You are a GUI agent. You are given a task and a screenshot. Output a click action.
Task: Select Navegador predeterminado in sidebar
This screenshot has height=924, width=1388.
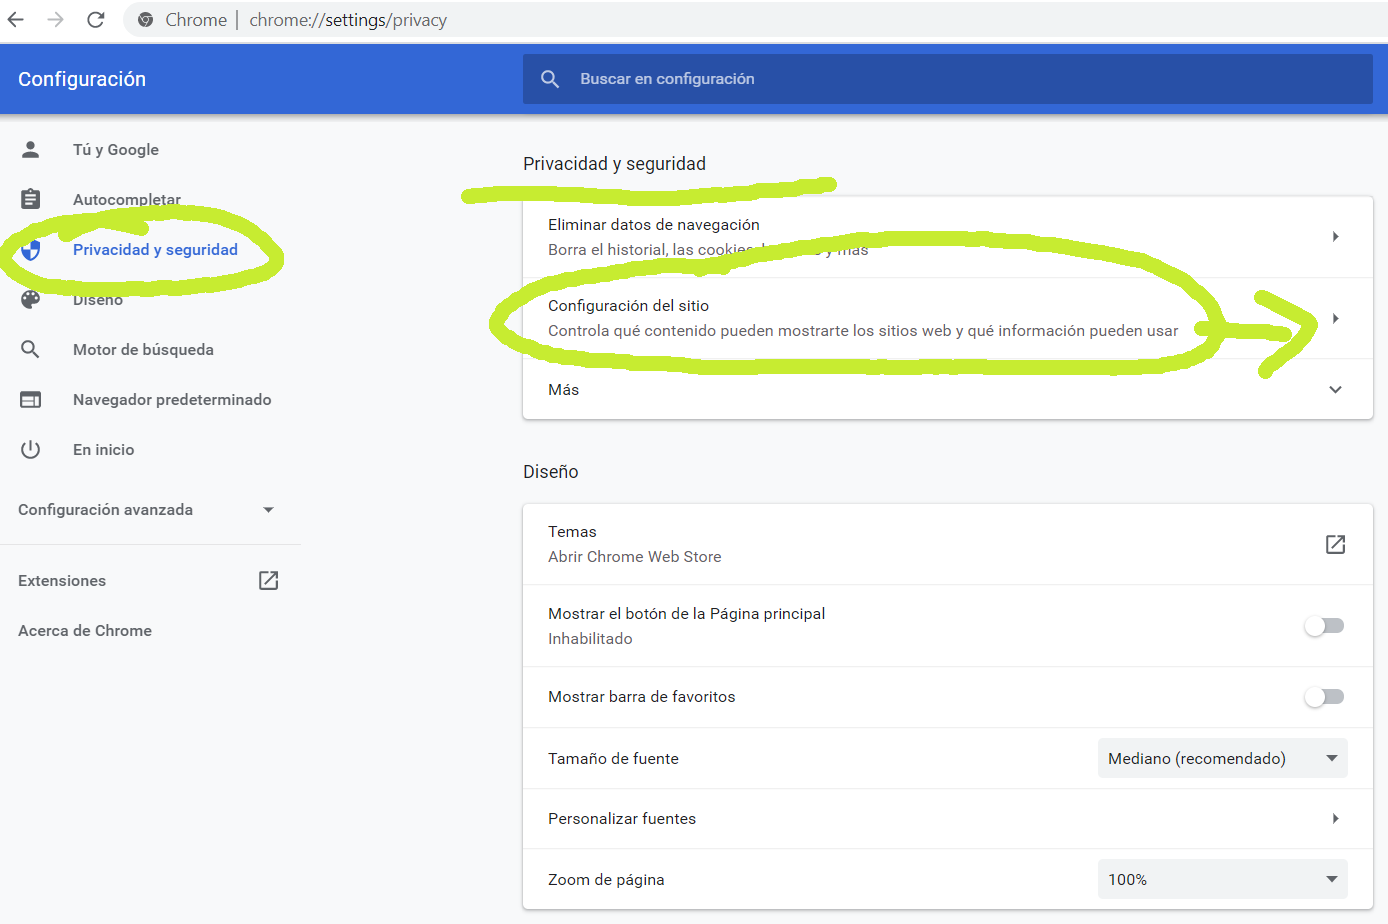coord(172,400)
